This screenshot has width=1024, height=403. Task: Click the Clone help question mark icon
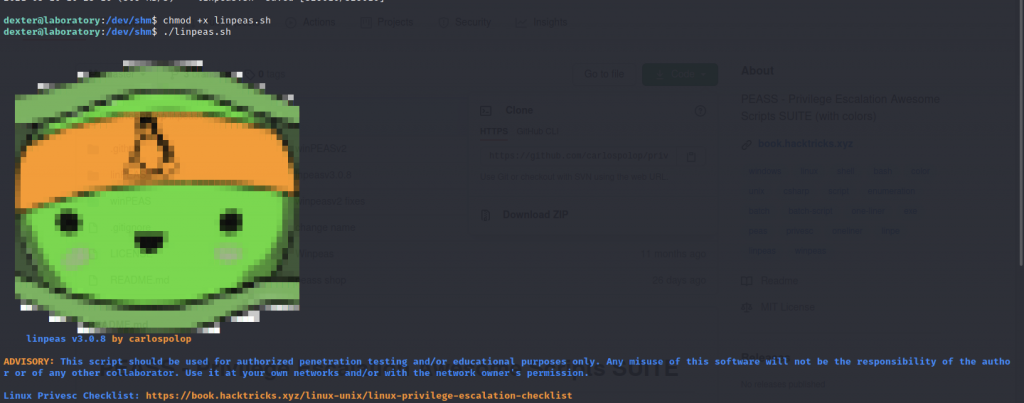pos(700,110)
